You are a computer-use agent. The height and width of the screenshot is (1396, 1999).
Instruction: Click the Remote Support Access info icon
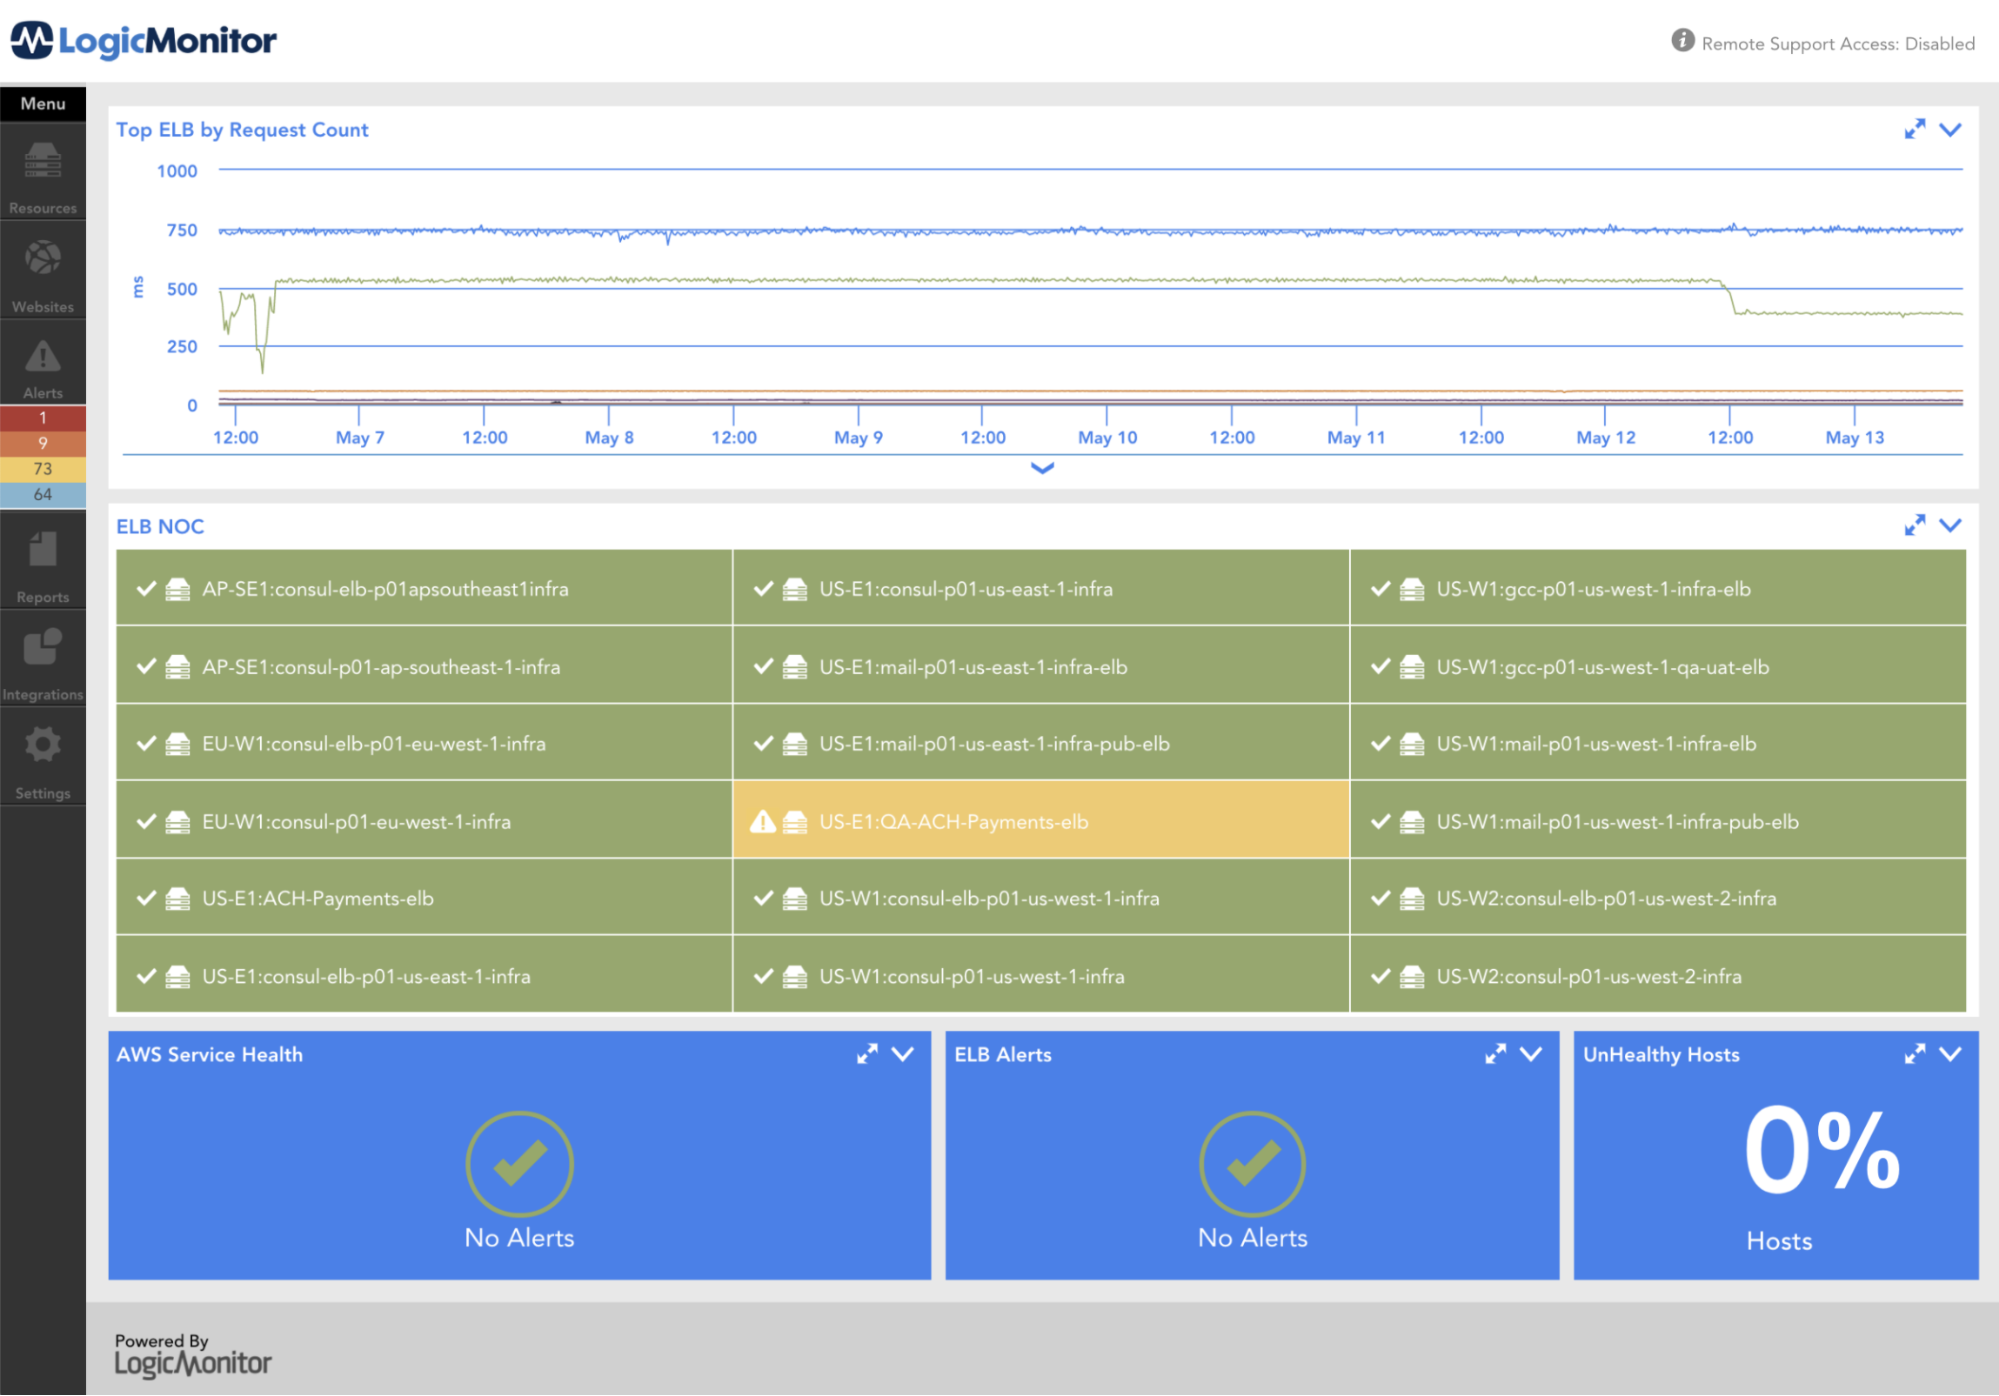pos(1683,41)
